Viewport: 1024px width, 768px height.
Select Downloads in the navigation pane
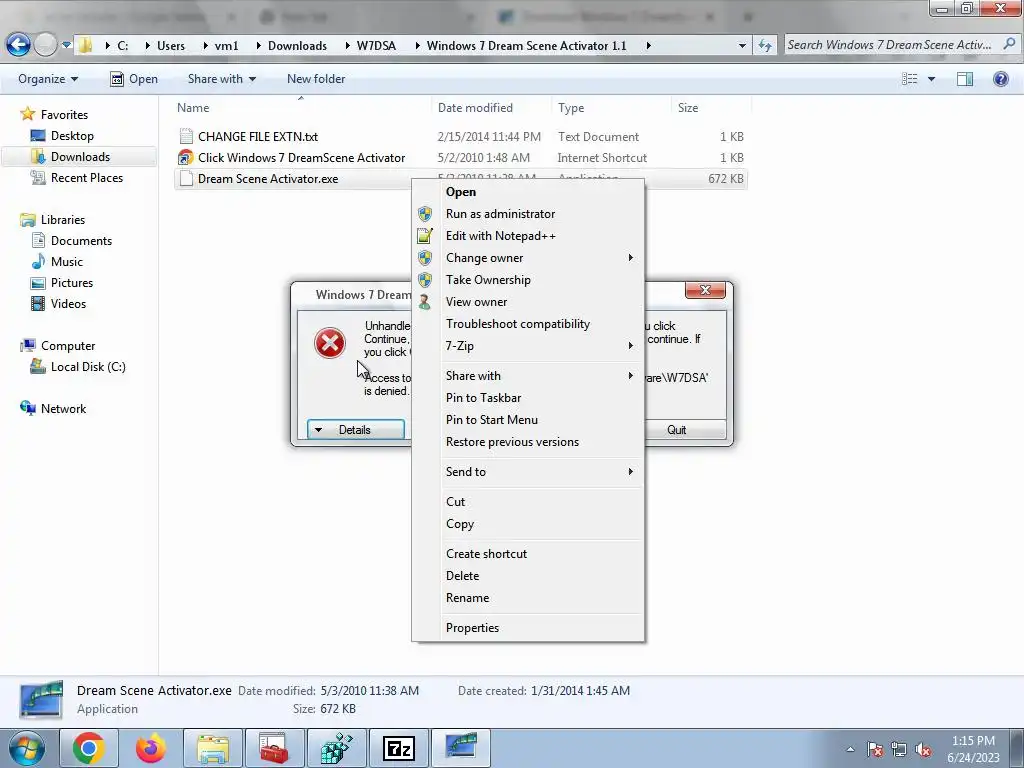[80, 157]
